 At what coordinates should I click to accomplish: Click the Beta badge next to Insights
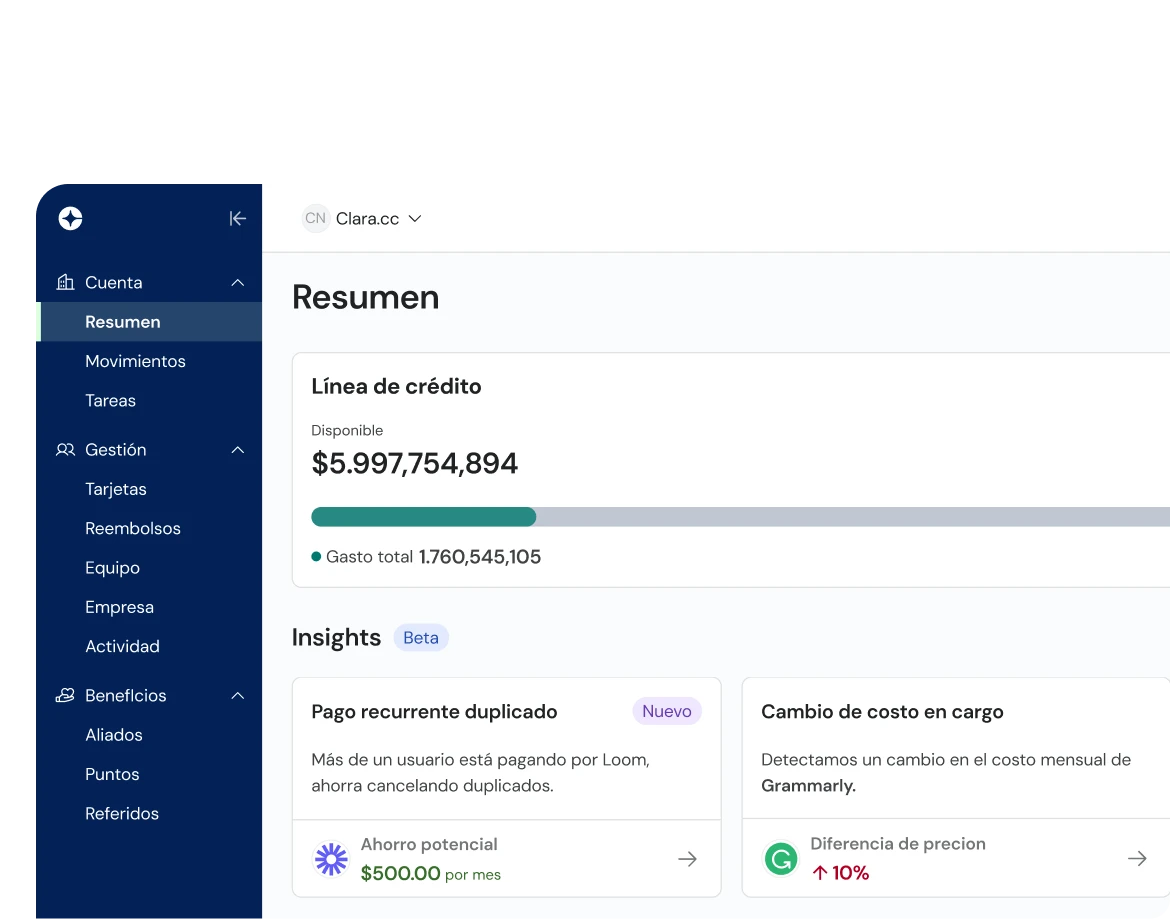(420, 637)
